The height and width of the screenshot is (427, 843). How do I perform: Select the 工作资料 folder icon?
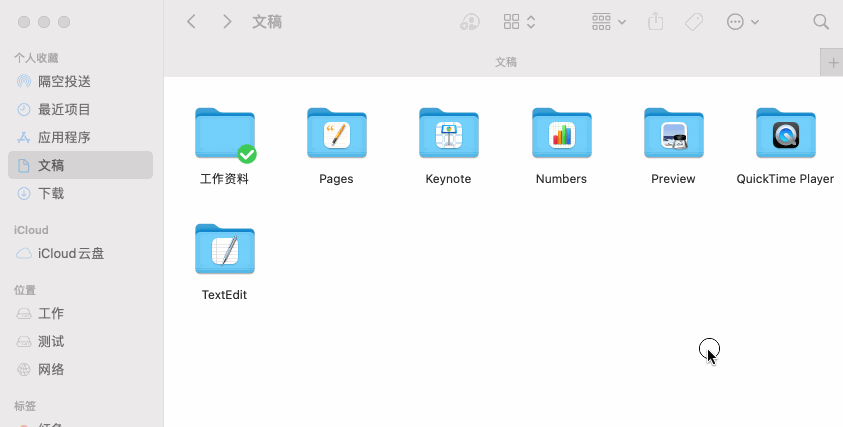225,133
